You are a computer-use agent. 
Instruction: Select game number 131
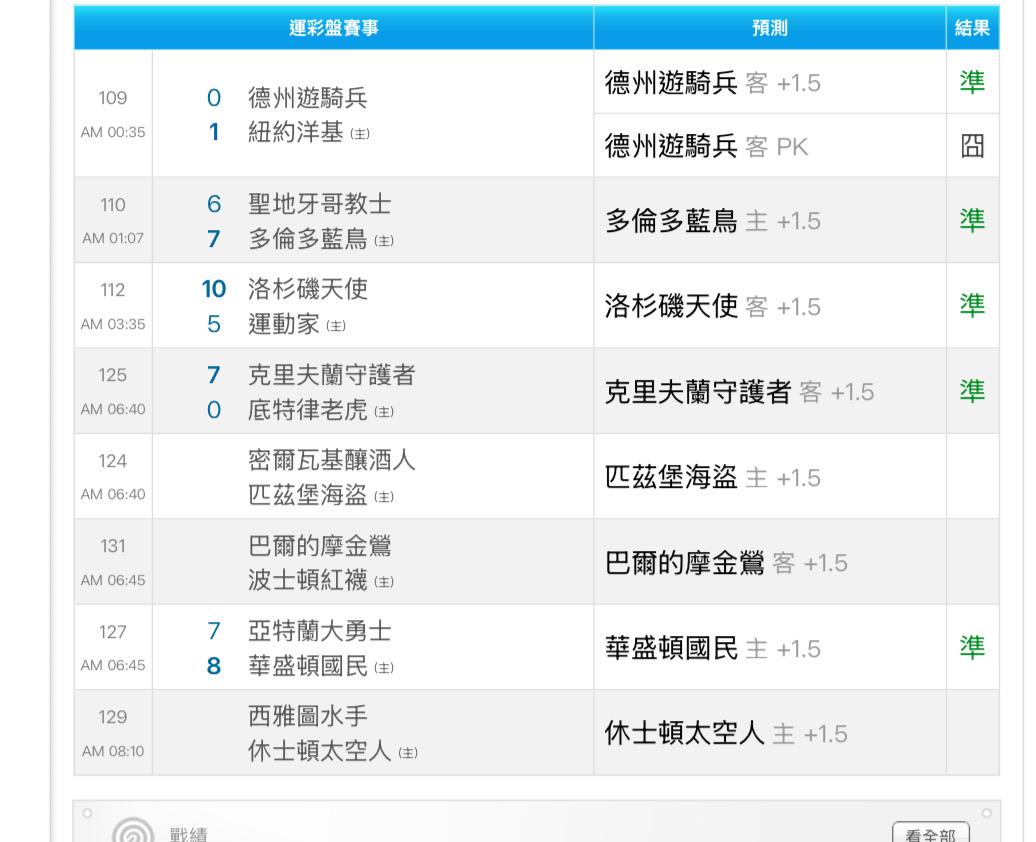click(113, 546)
